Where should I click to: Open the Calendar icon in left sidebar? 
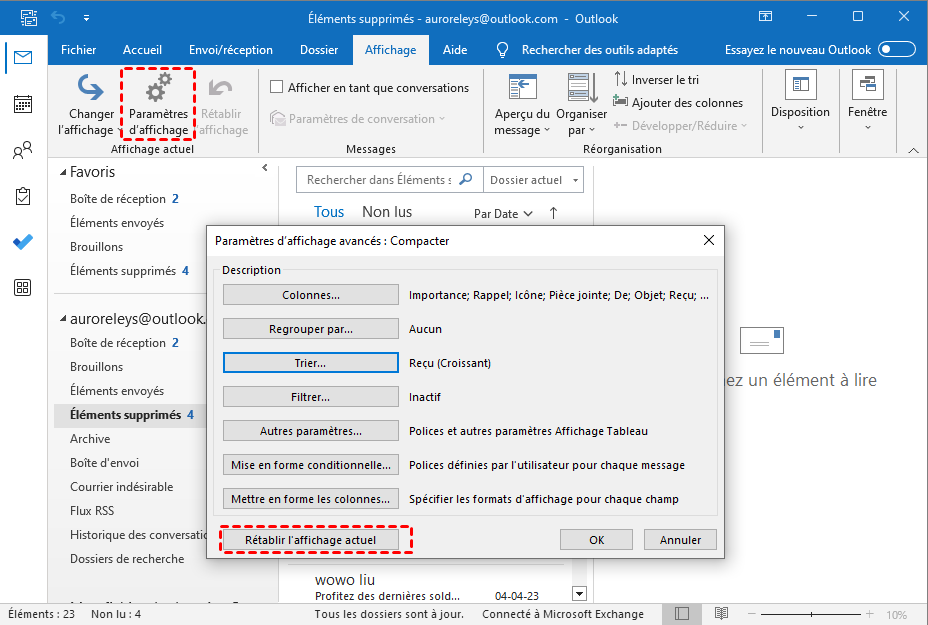[22, 104]
